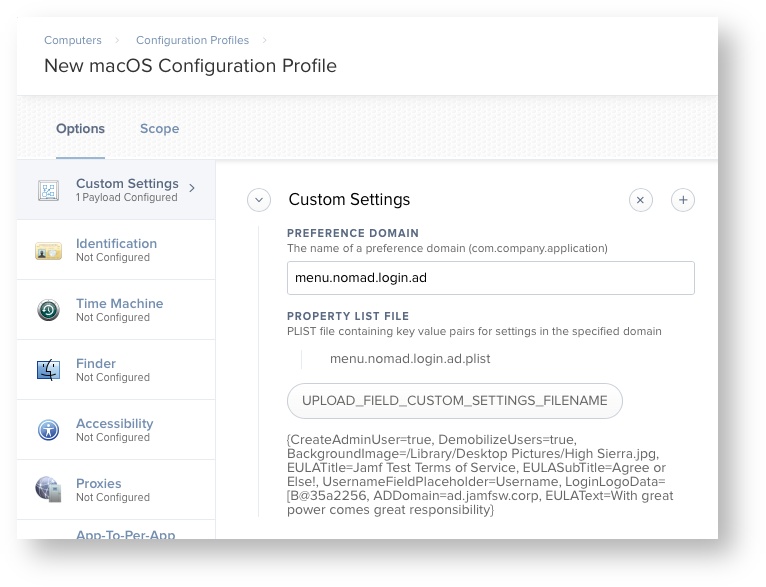Click the Preference Domain text field
Screen dimensions: 766x587
pos(490,278)
